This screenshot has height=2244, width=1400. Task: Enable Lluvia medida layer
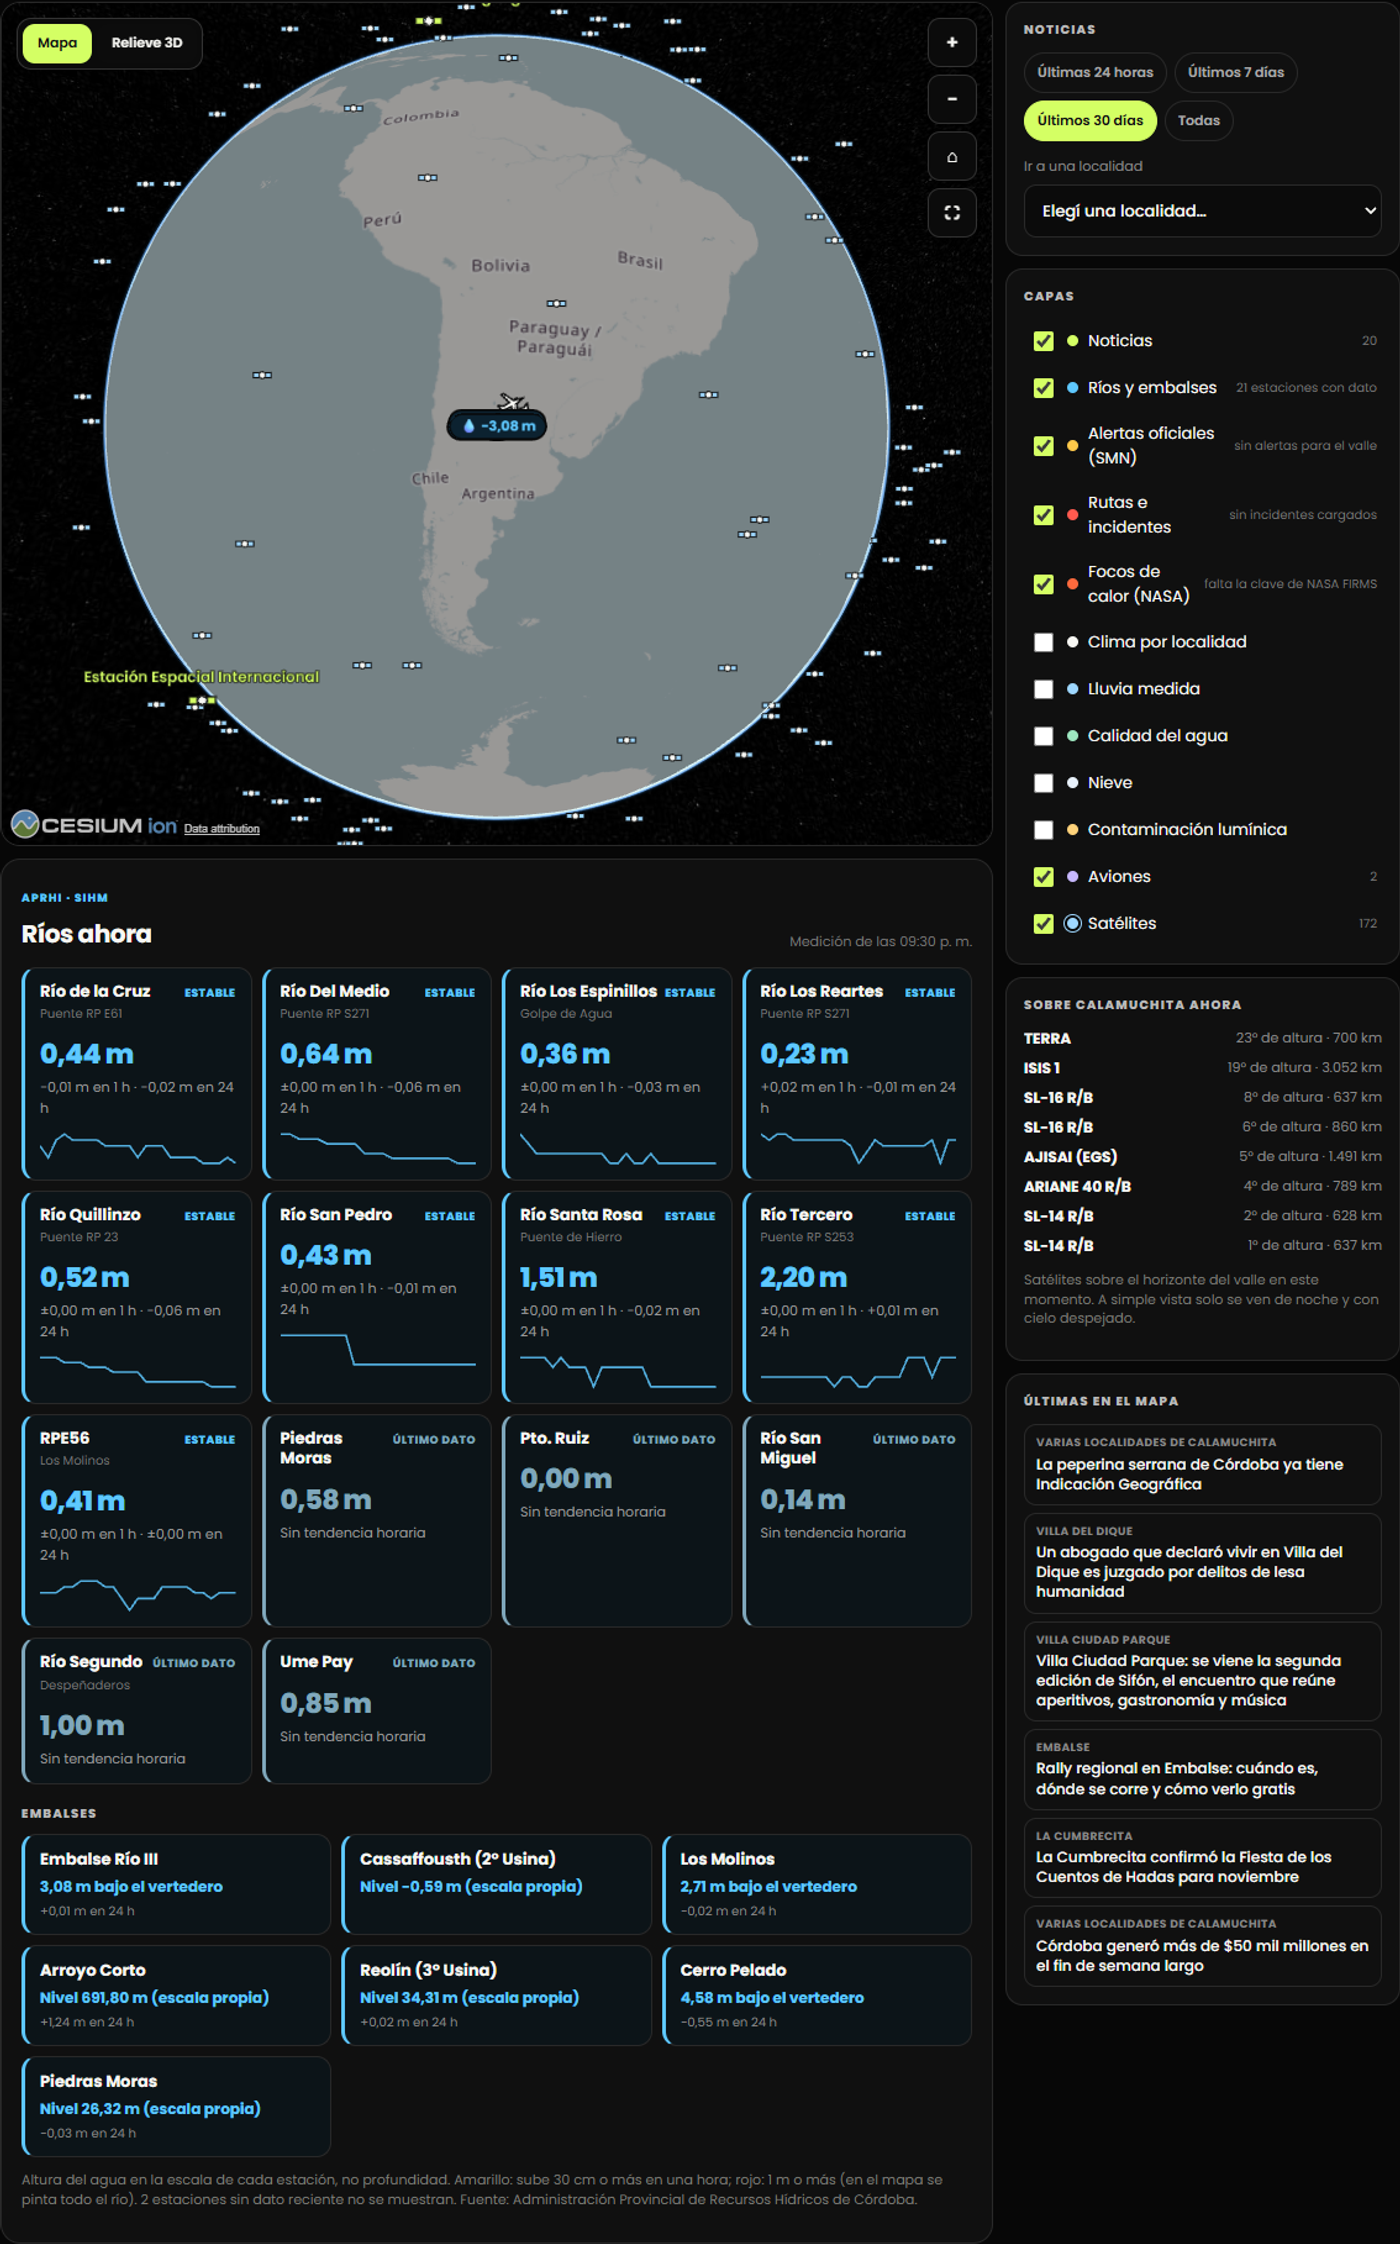(x=1043, y=689)
